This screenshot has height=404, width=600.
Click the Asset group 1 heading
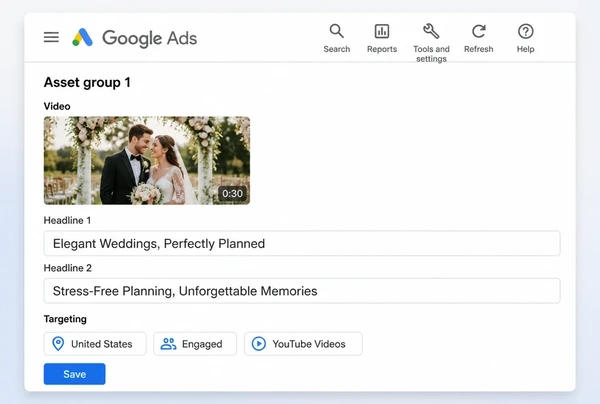[87, 82]
